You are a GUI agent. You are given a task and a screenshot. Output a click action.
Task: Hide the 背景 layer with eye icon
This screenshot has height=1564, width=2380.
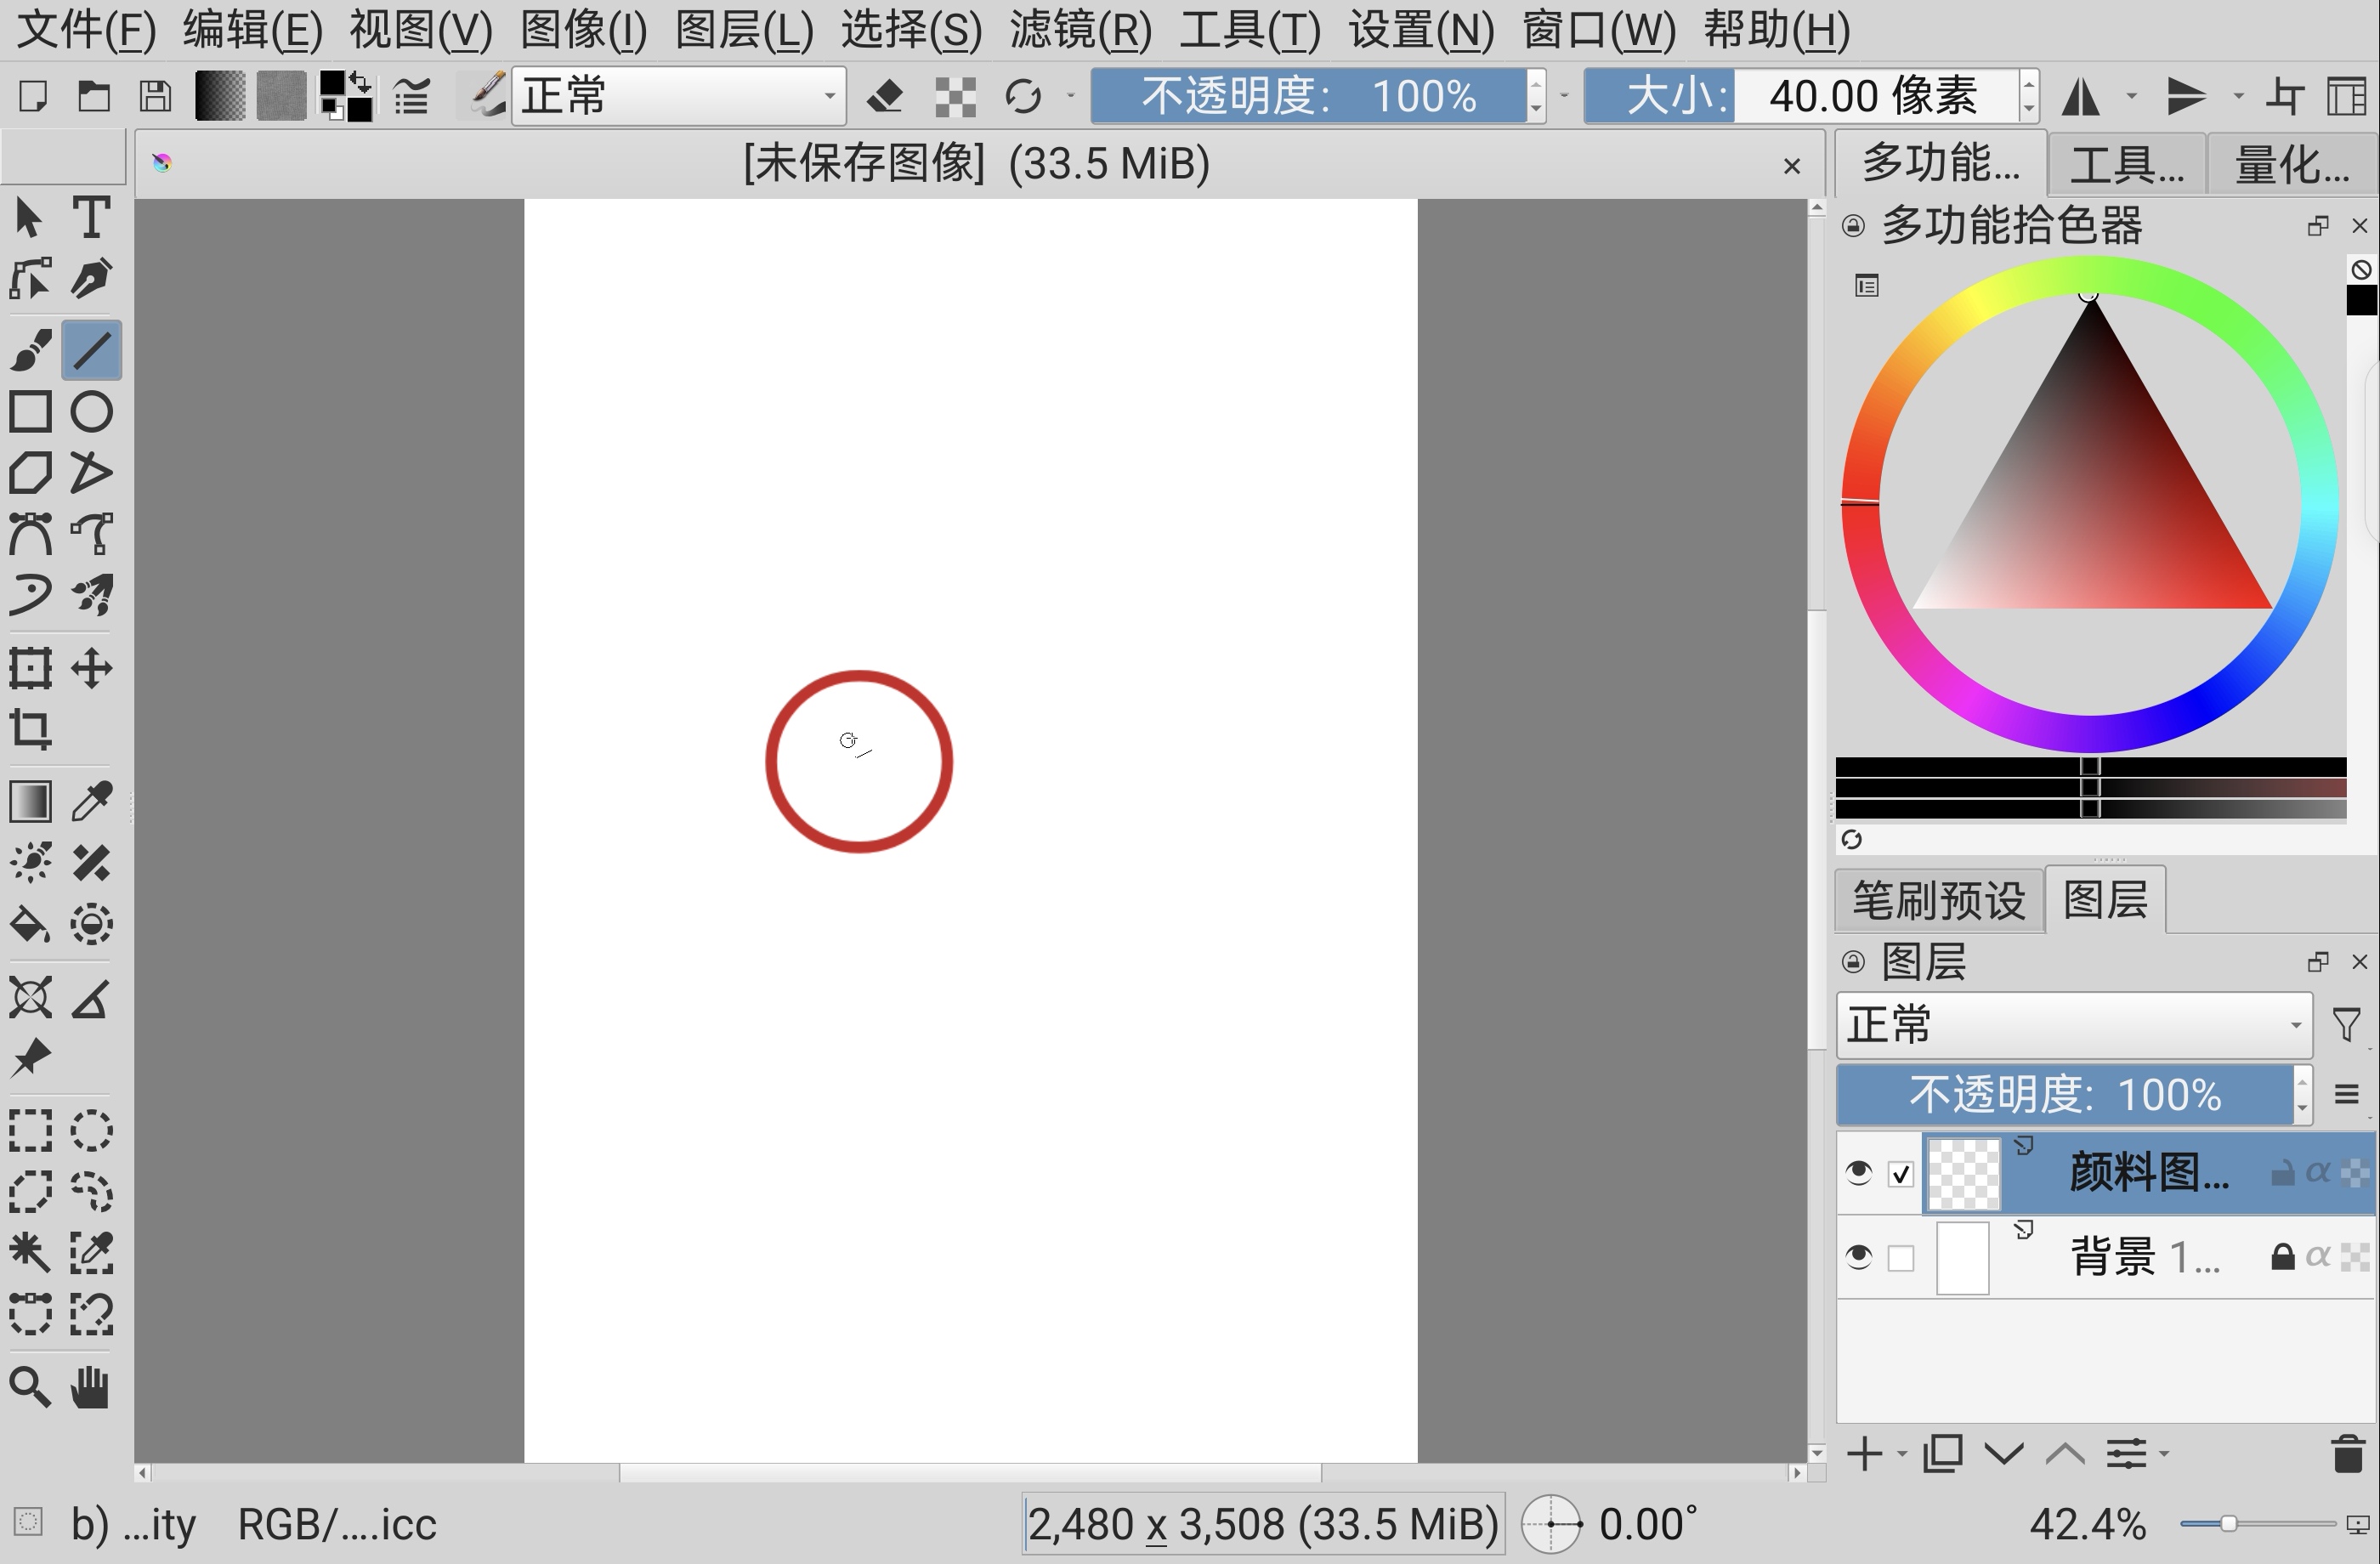coord(1858,1256)
